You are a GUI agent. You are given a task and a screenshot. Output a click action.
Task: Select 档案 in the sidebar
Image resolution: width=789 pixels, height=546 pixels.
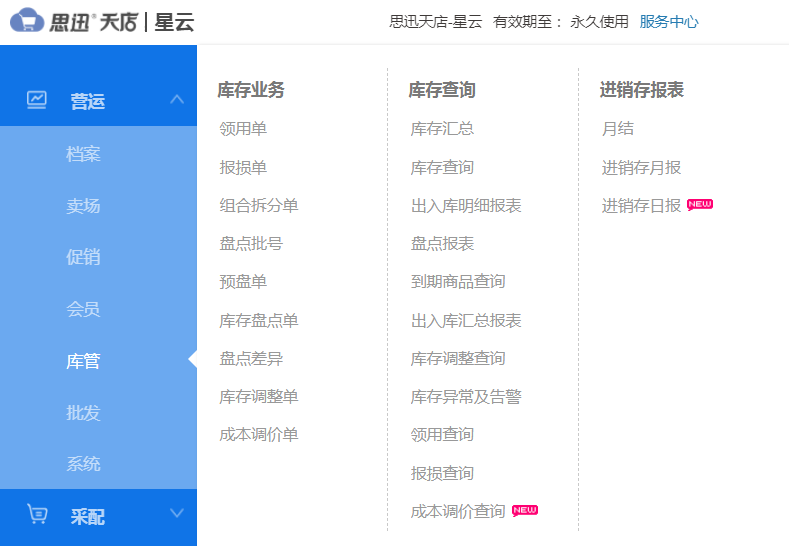(x=83, y=153)
